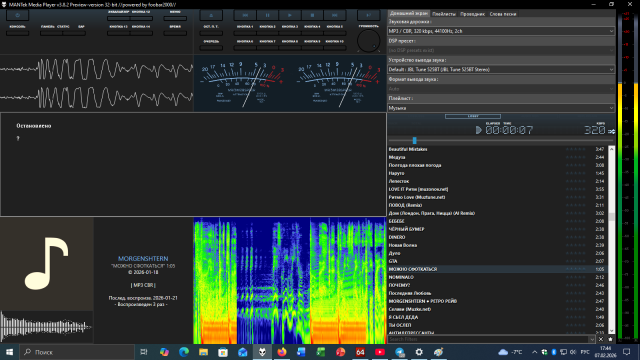
Task: Select the track ПОЧЕМУ?
Action: click(497, 285)
